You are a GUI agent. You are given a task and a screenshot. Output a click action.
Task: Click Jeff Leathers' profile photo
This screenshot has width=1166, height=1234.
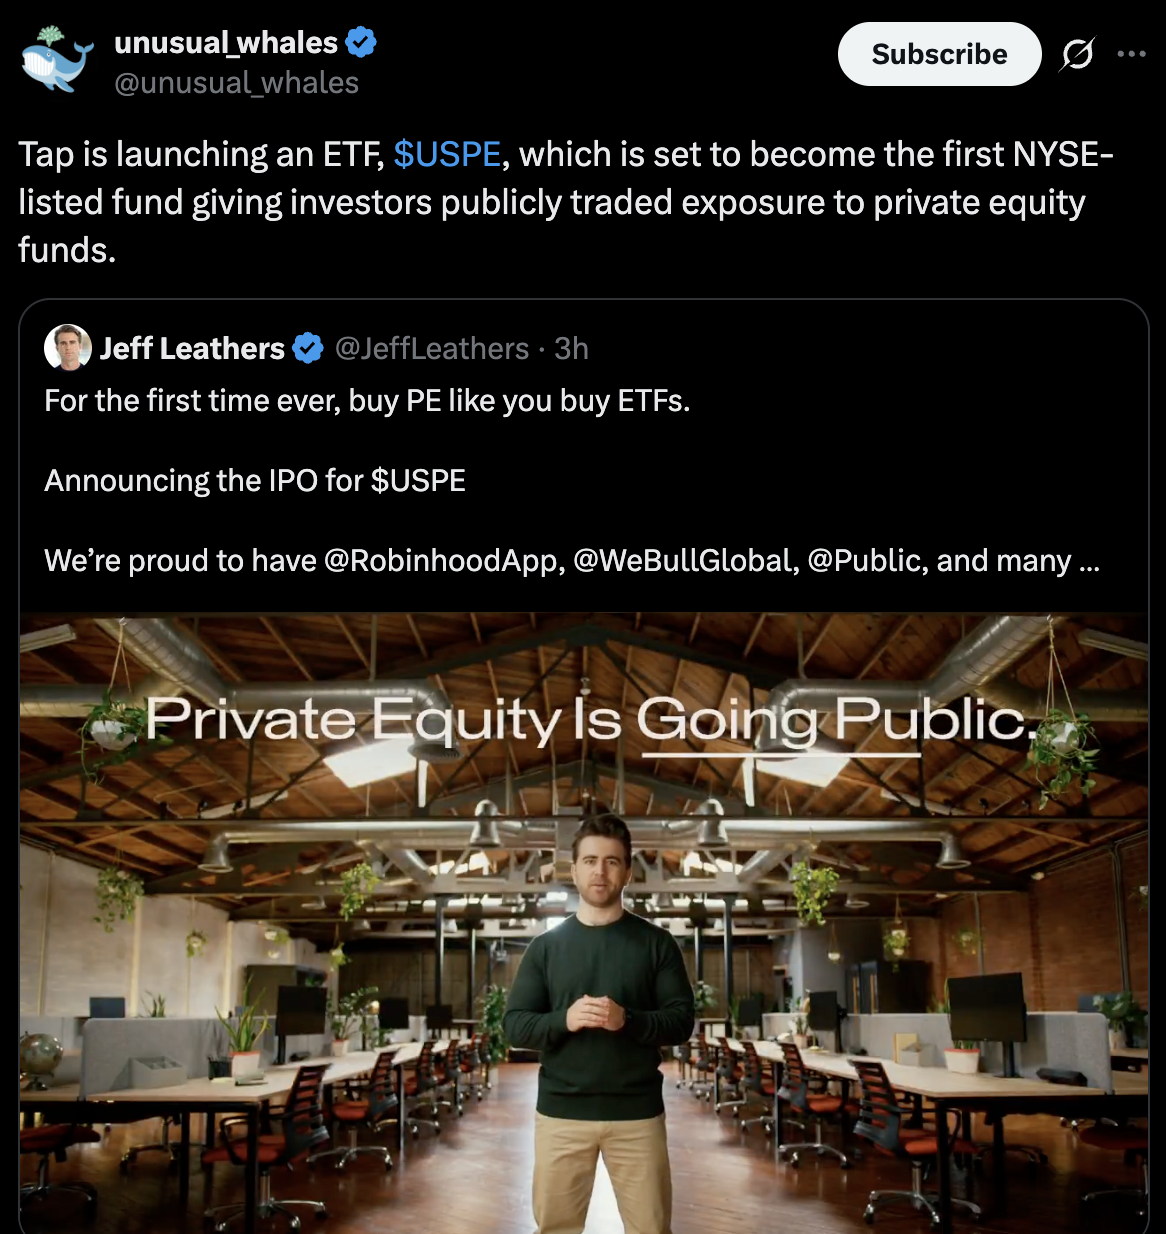(x=68, y=348)
